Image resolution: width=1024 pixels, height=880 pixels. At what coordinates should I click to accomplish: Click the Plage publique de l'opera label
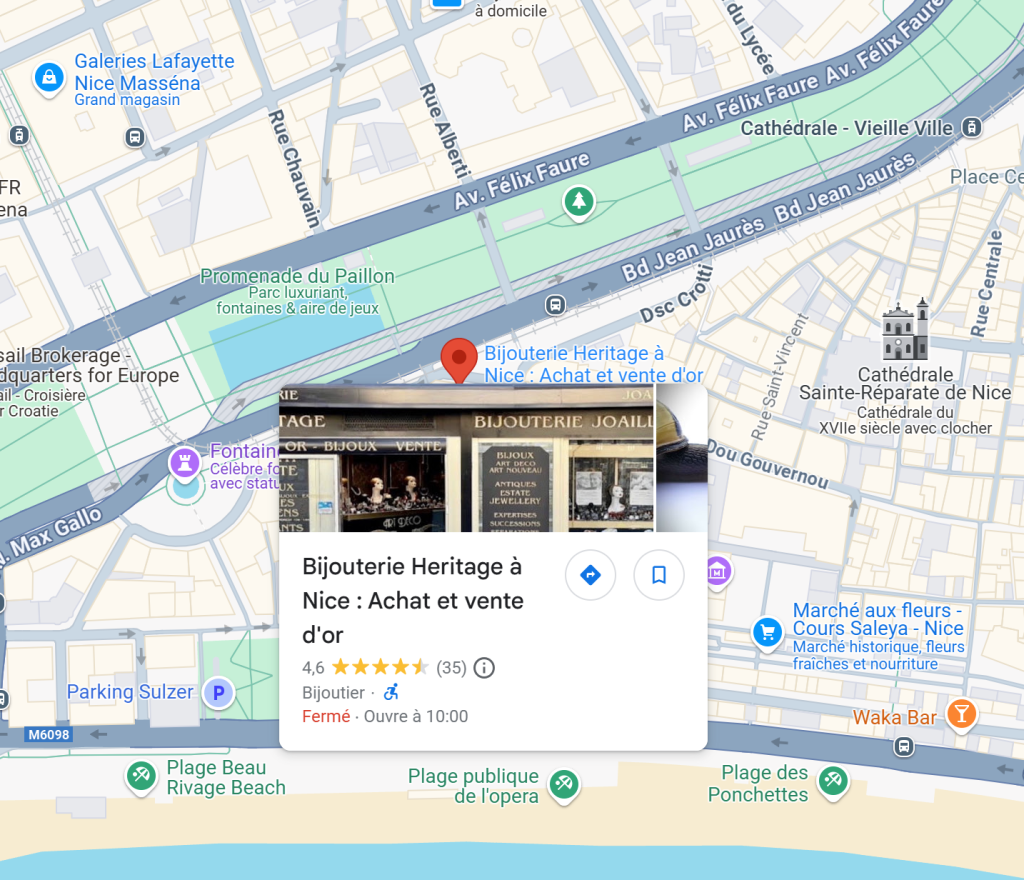(473, 786)
